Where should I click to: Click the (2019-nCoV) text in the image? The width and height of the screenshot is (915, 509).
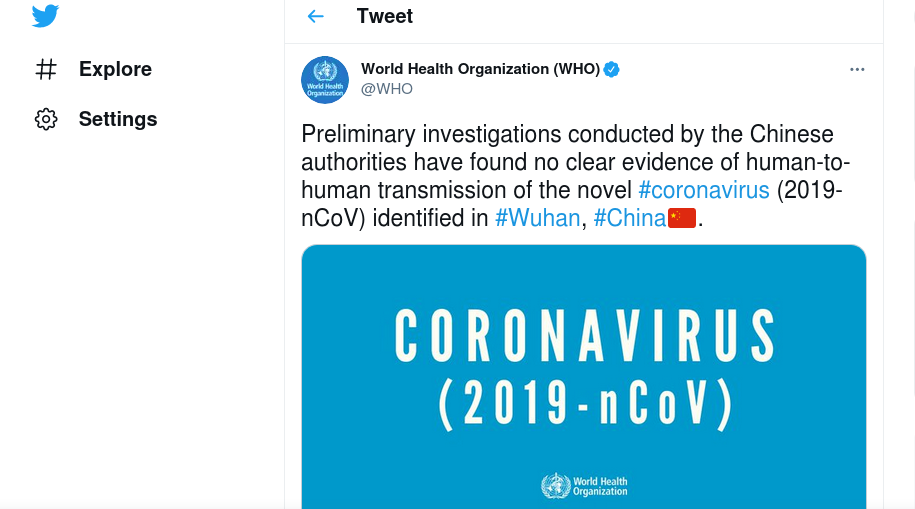586,405
